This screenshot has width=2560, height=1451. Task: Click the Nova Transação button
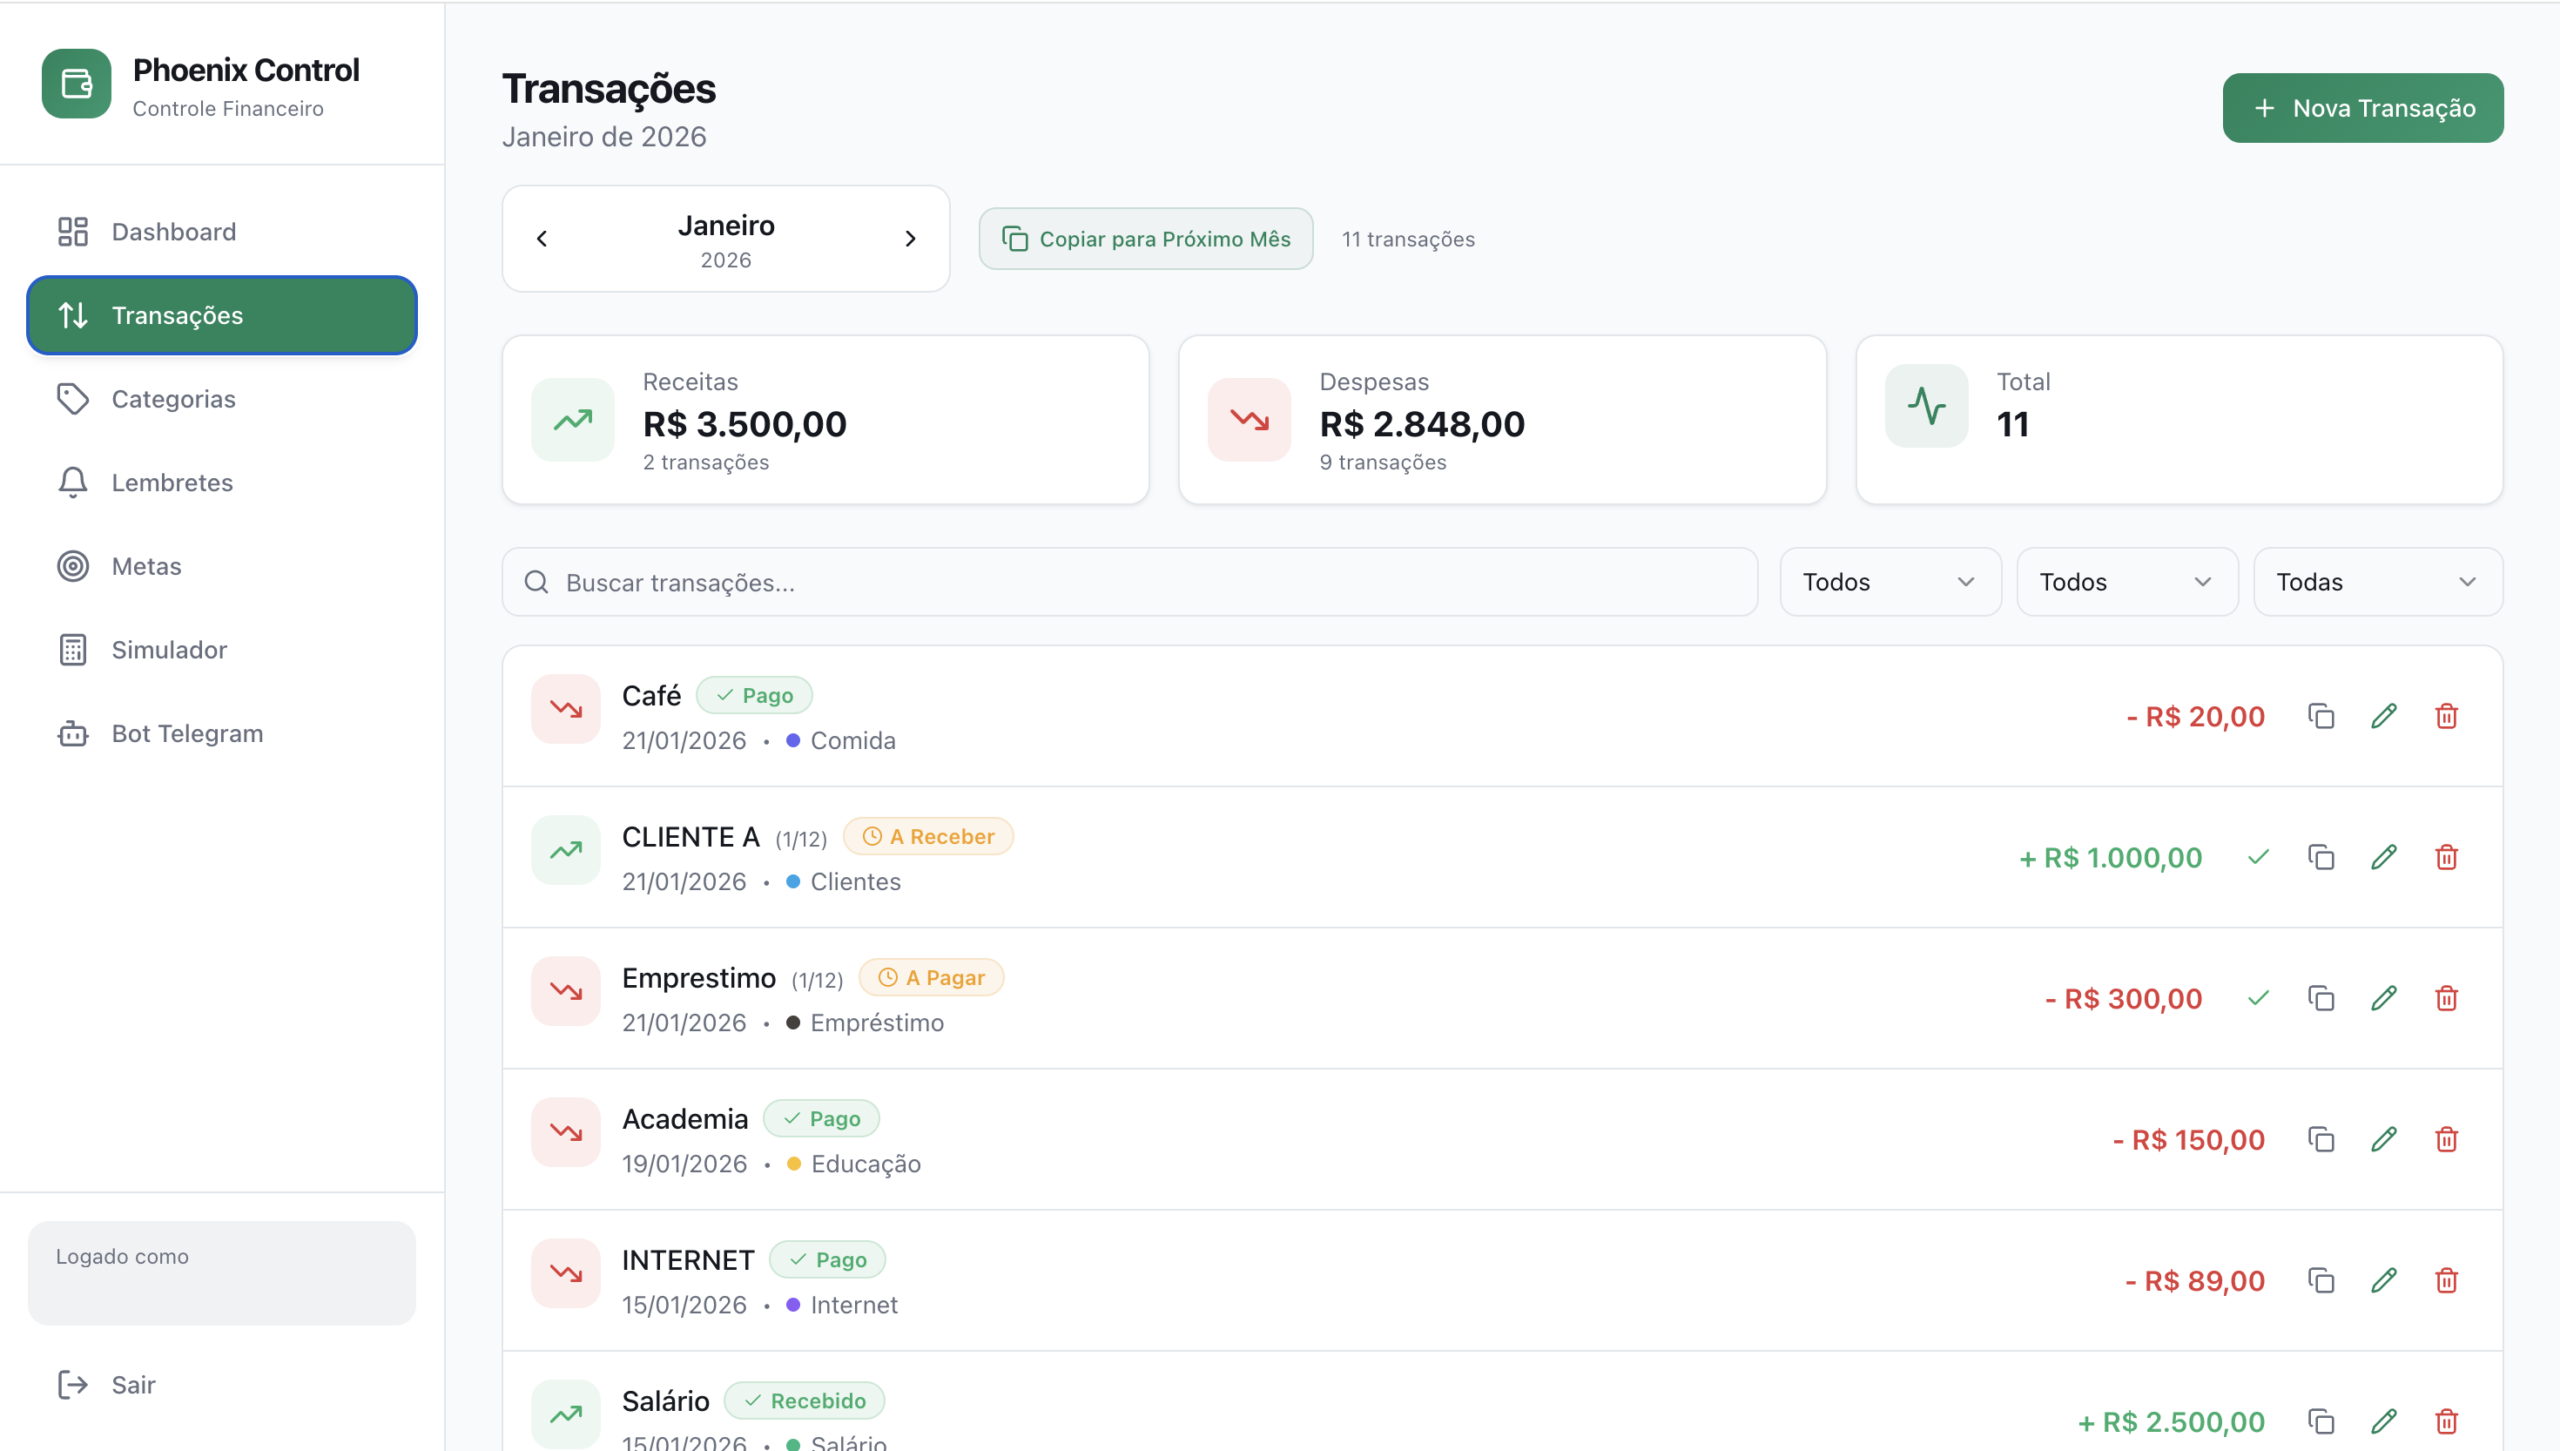2363,108
